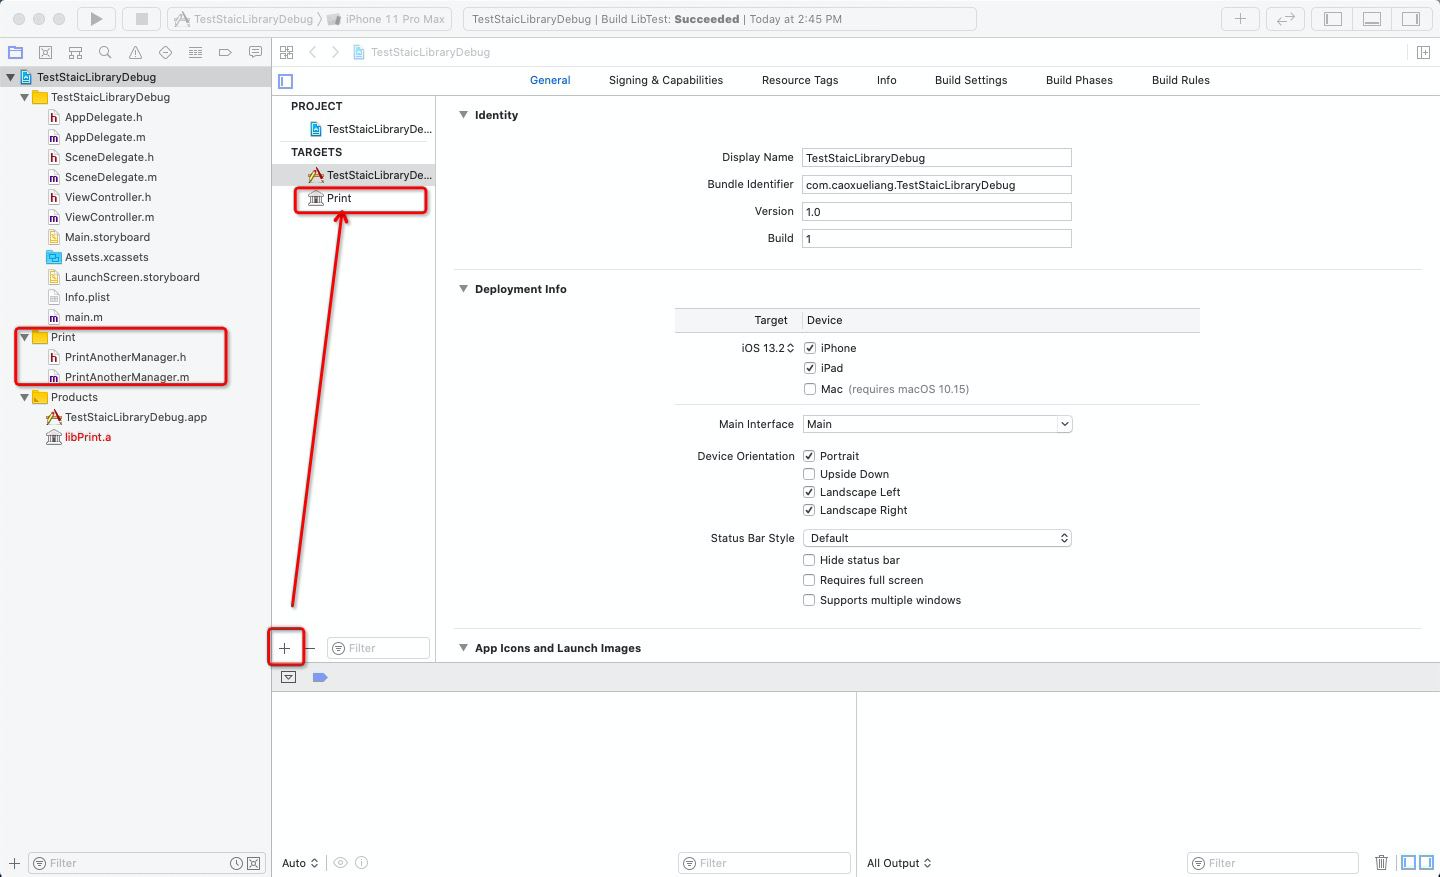Collapse the Print group in navigator

(25, 337)
